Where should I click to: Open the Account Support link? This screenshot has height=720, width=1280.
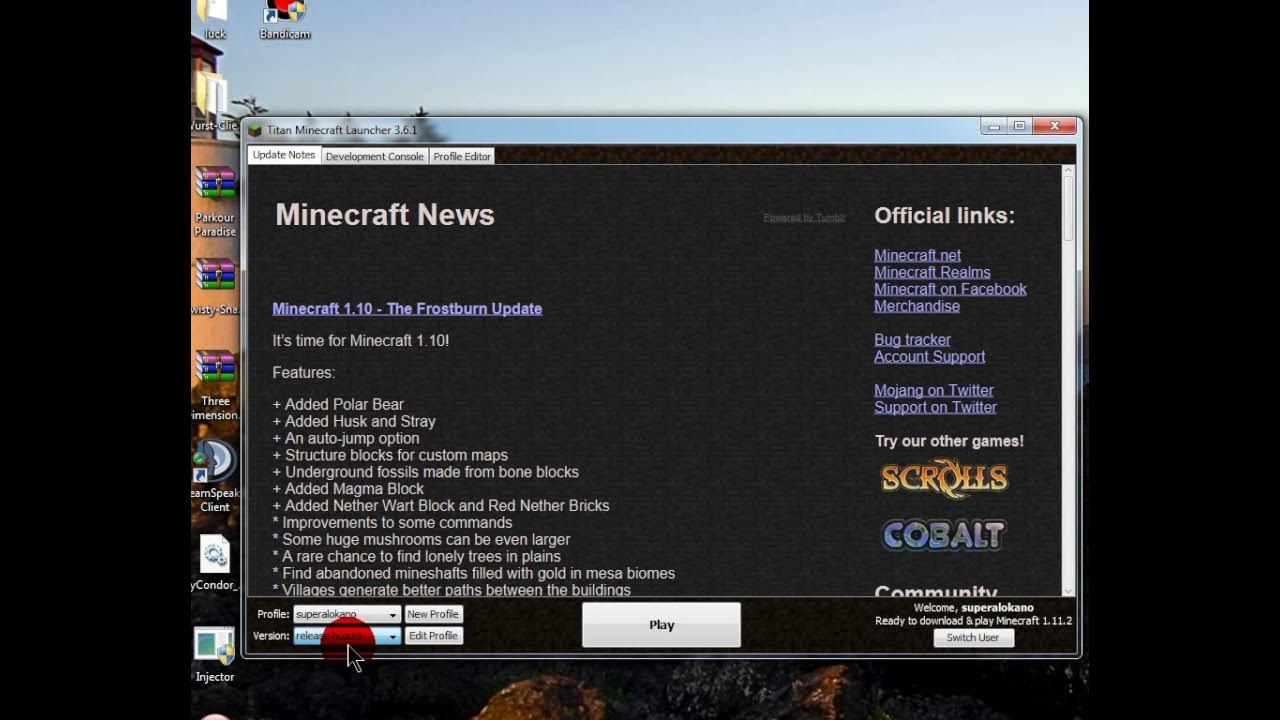[x=929, y=357]
